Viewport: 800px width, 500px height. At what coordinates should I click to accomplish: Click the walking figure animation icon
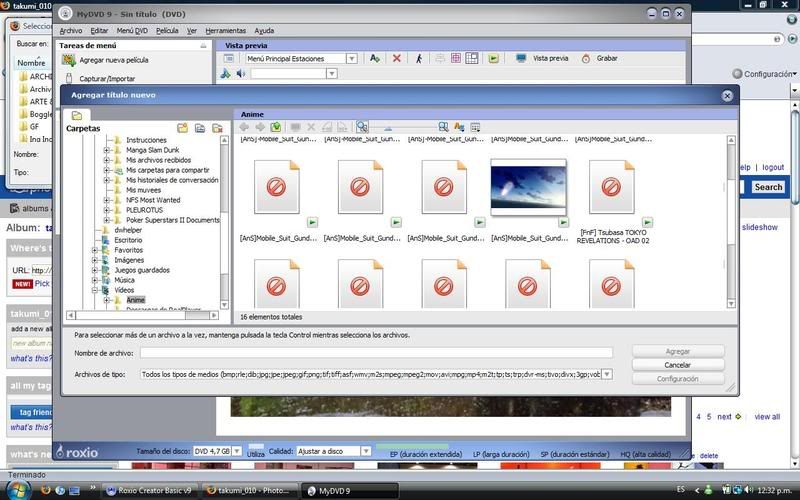point(419,59)
